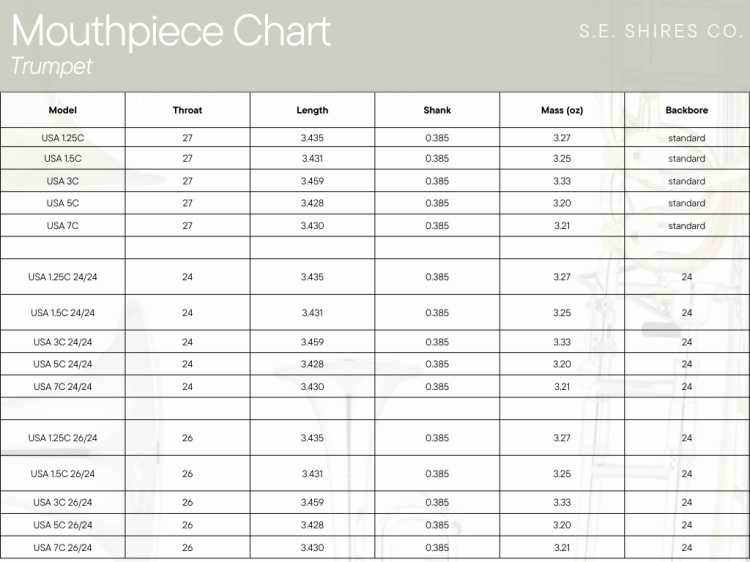
Task: Select the Trumpet subtitle text
Action: pyautogui.click(x=51, y=66)
